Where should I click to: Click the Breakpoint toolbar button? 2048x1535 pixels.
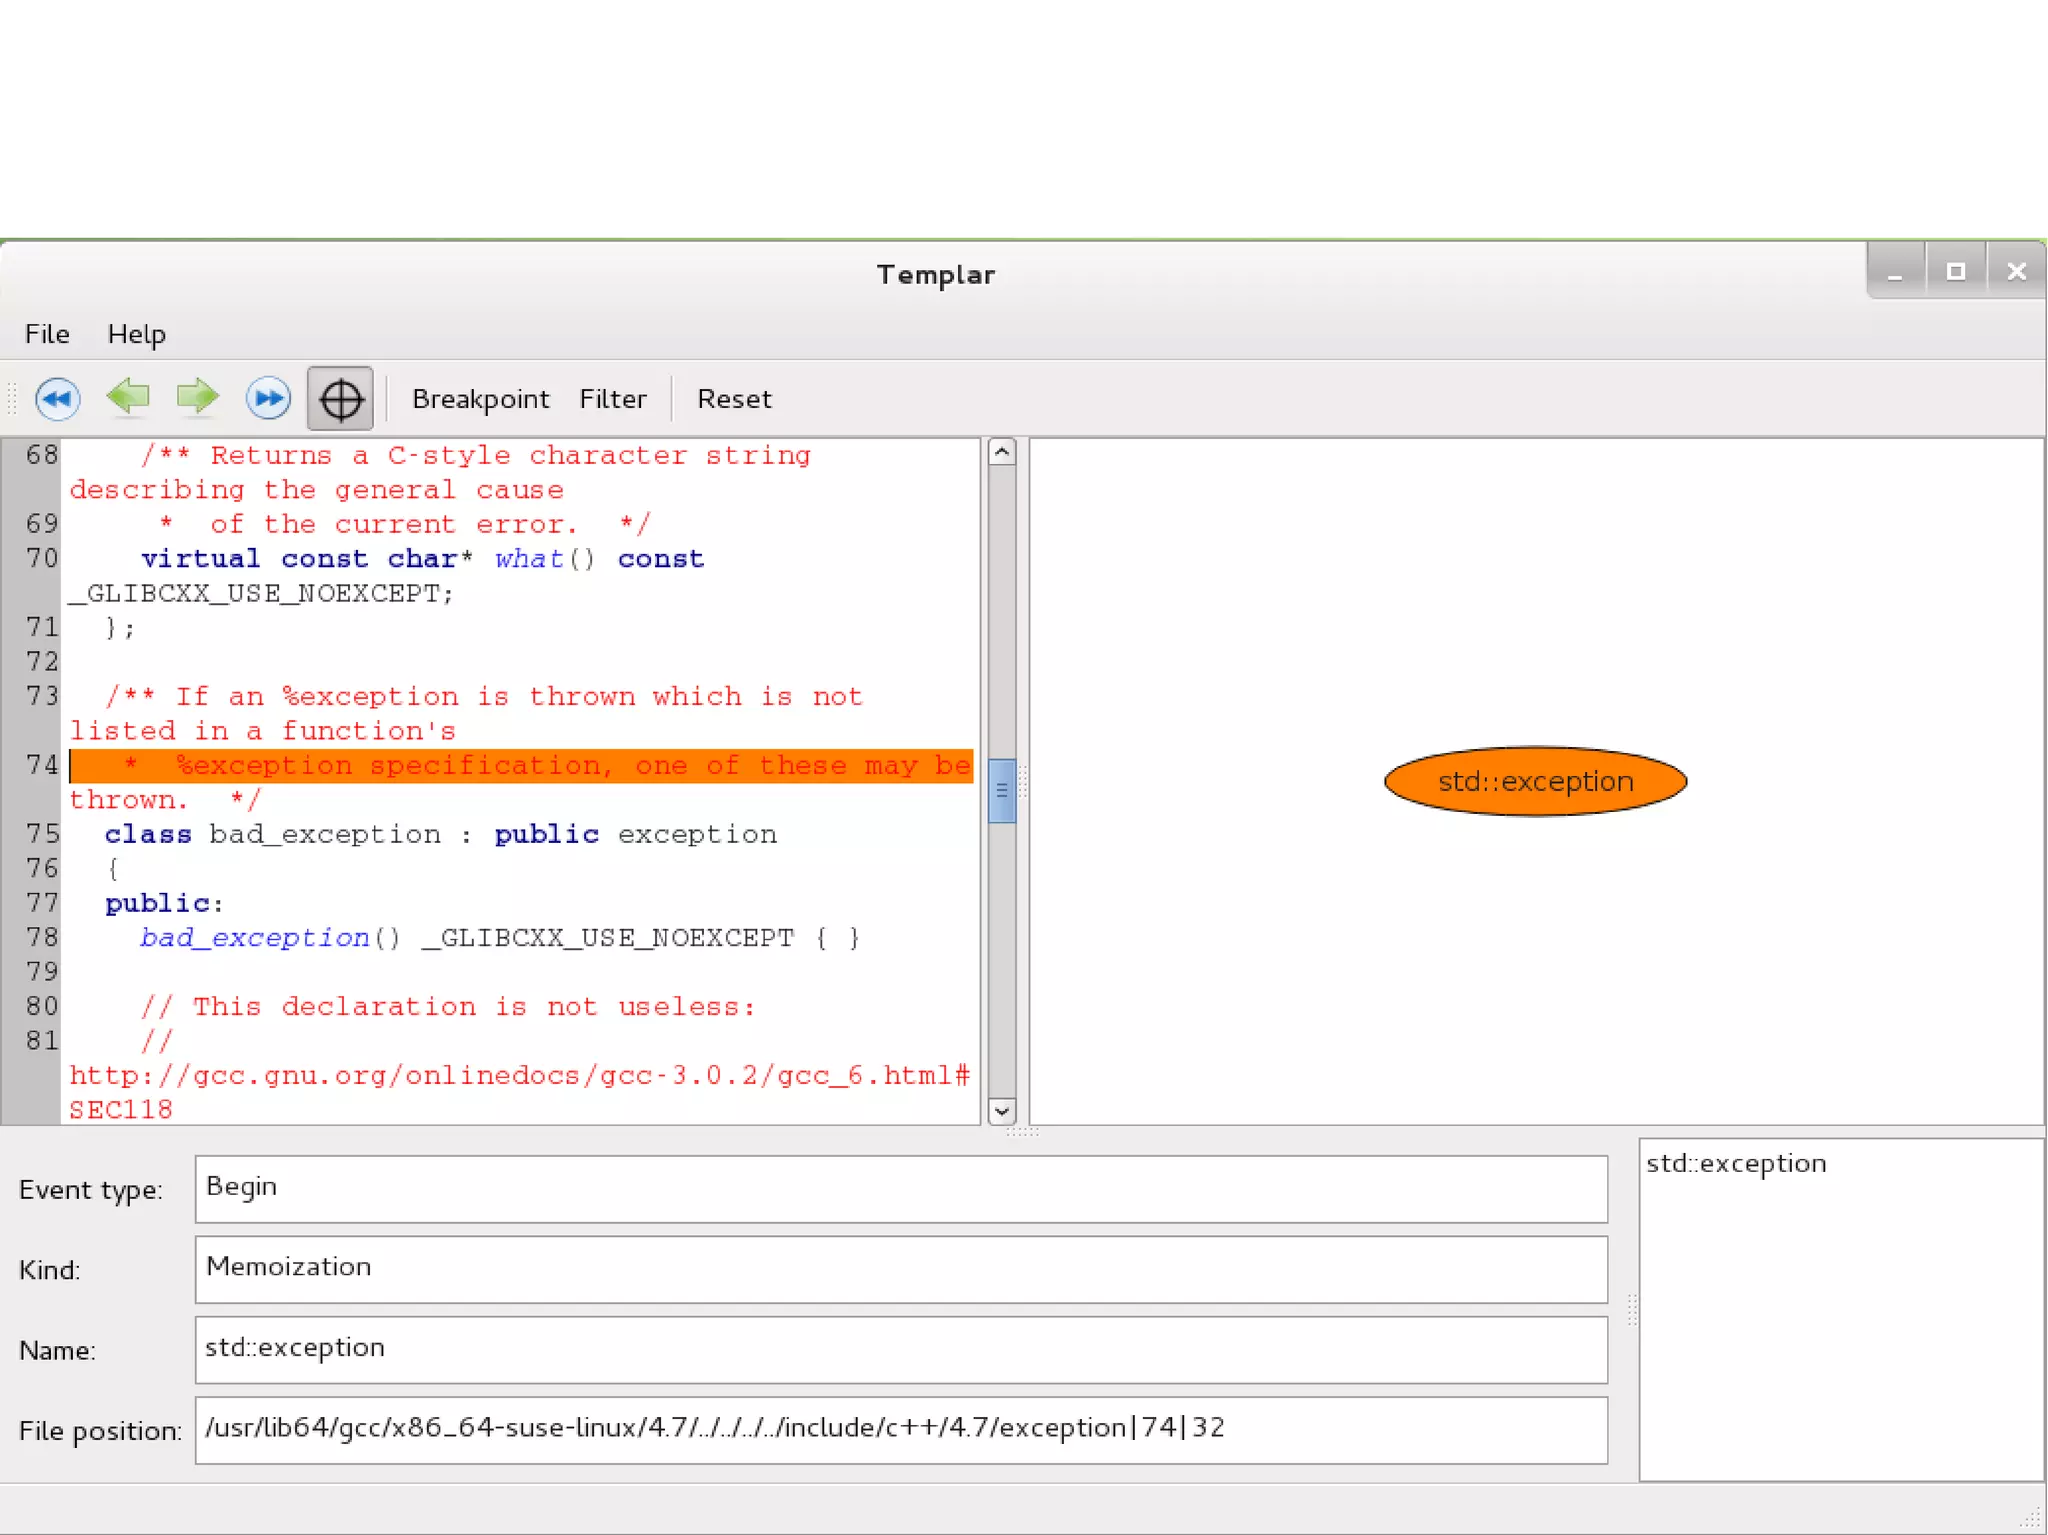click(x=480, y=398)
